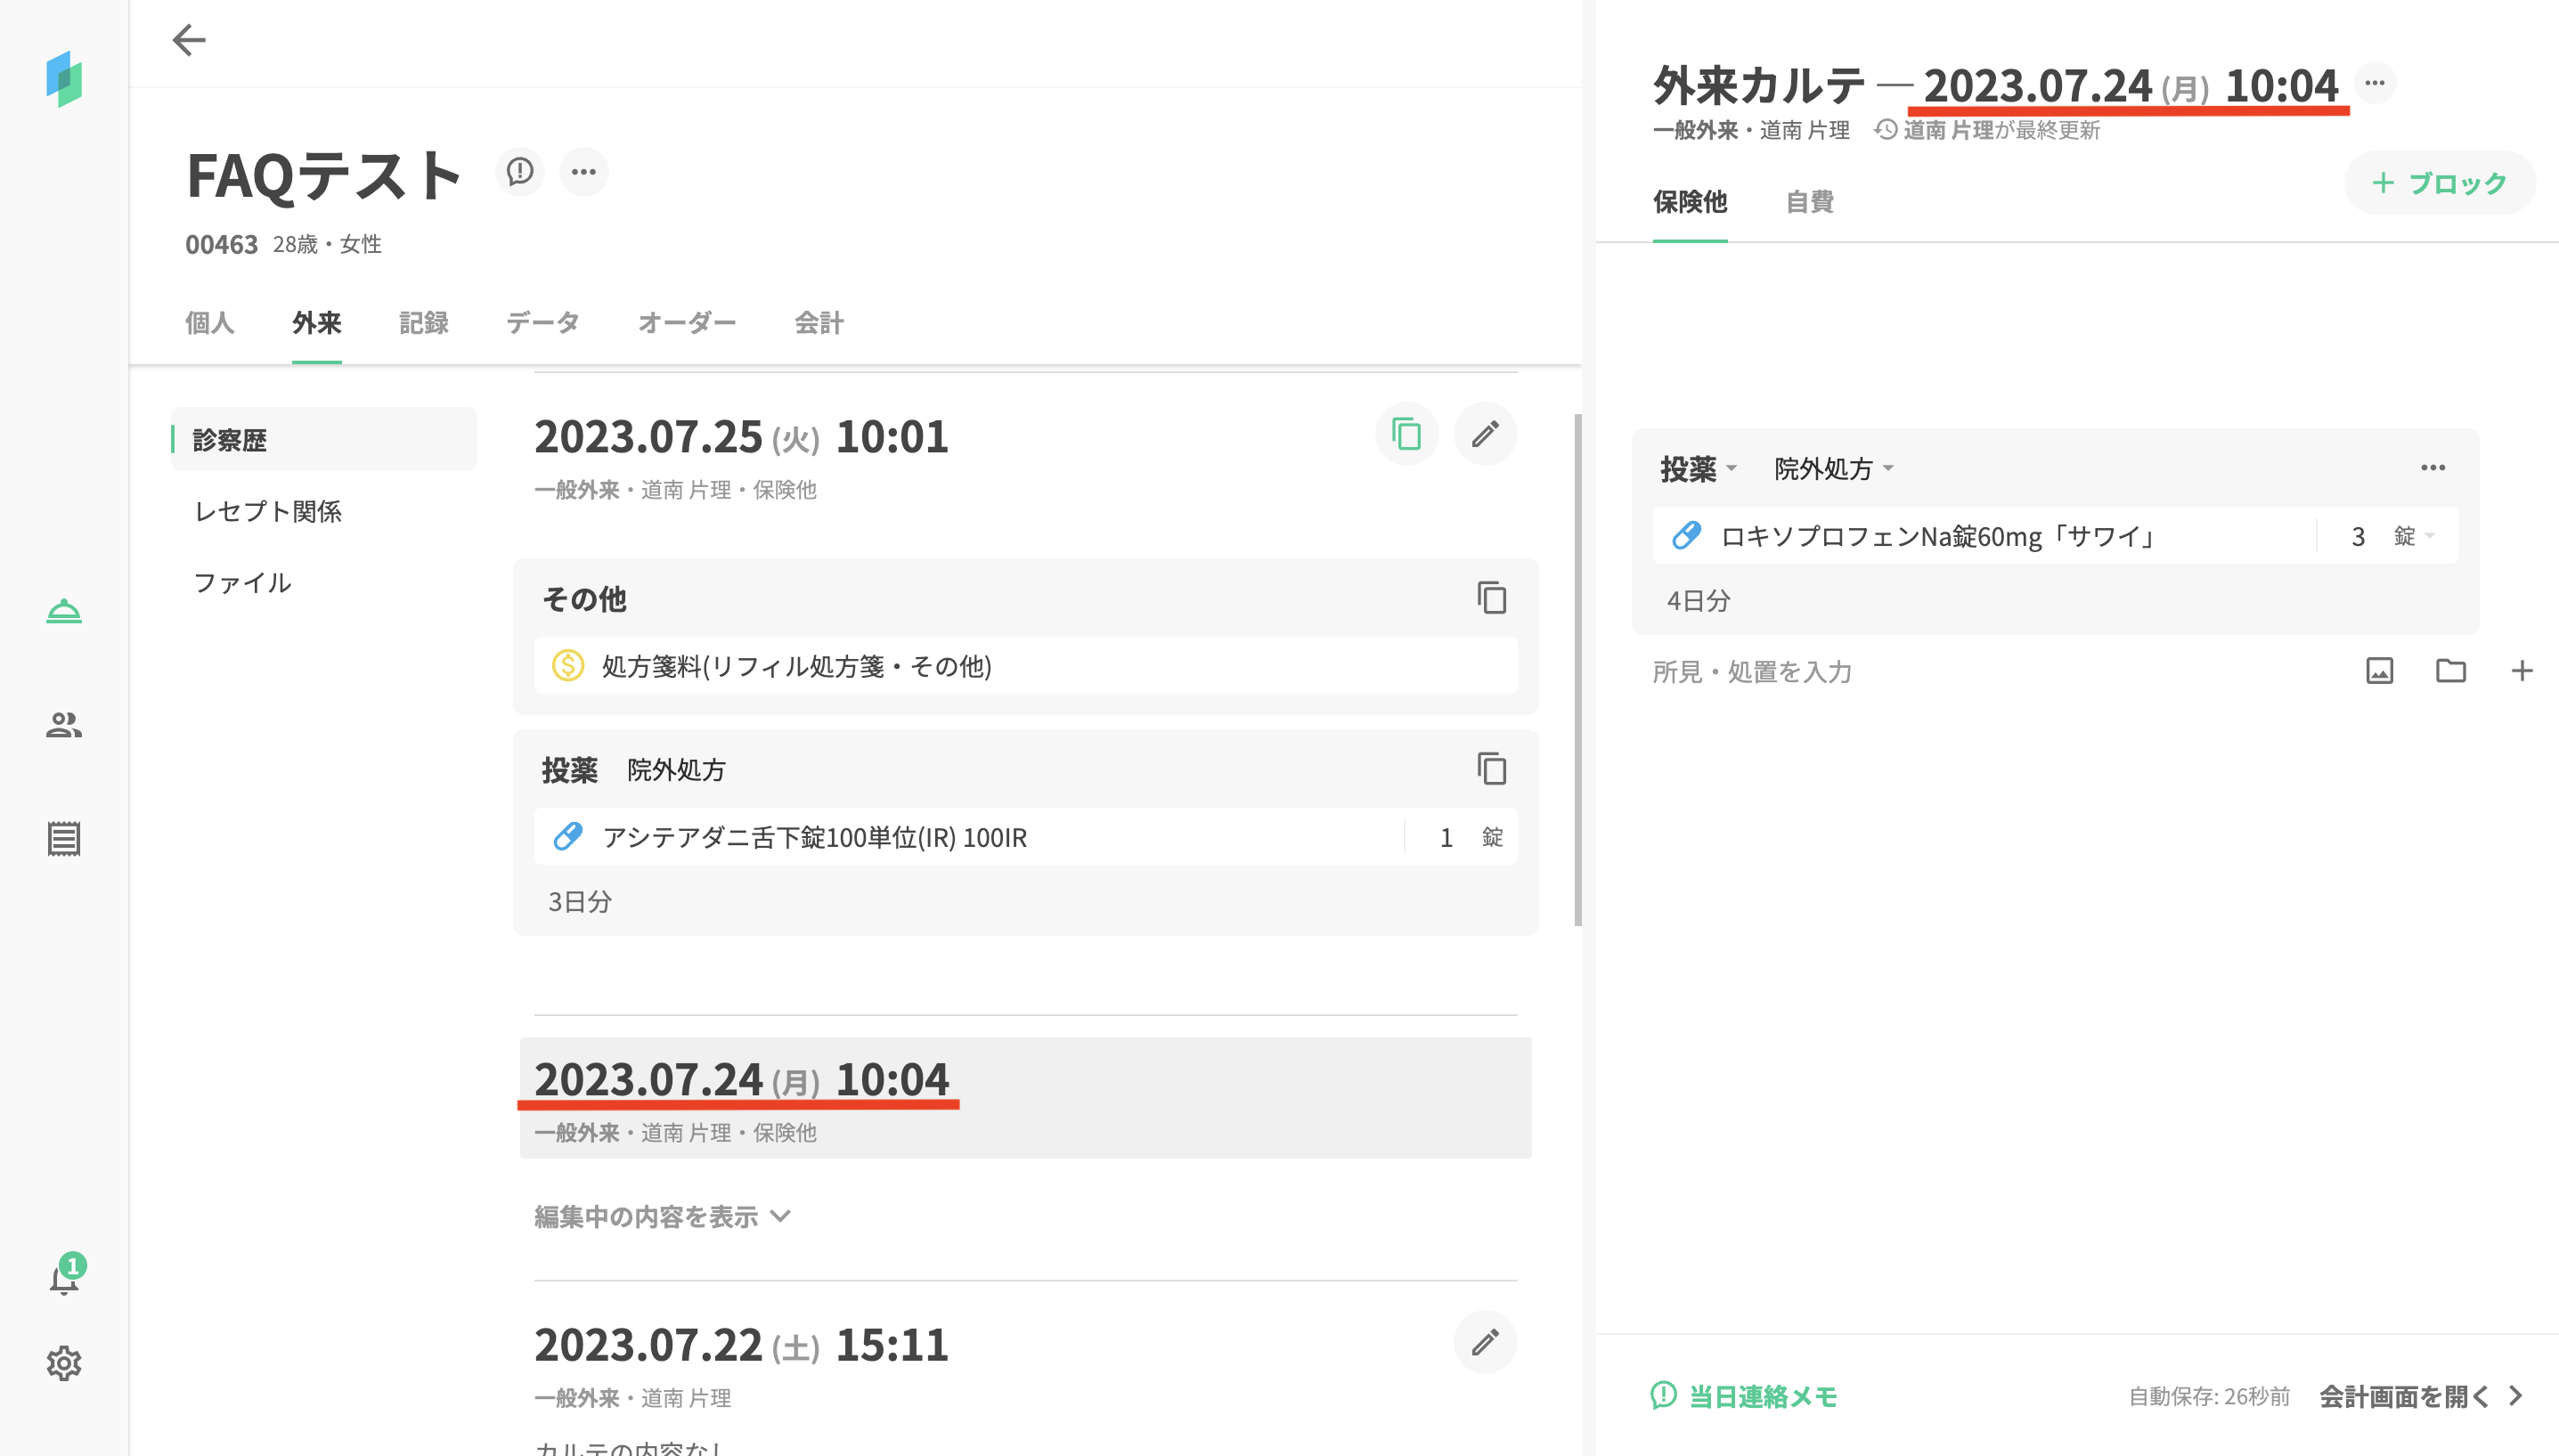Switch to the 会計 tab

coord(818,323)
